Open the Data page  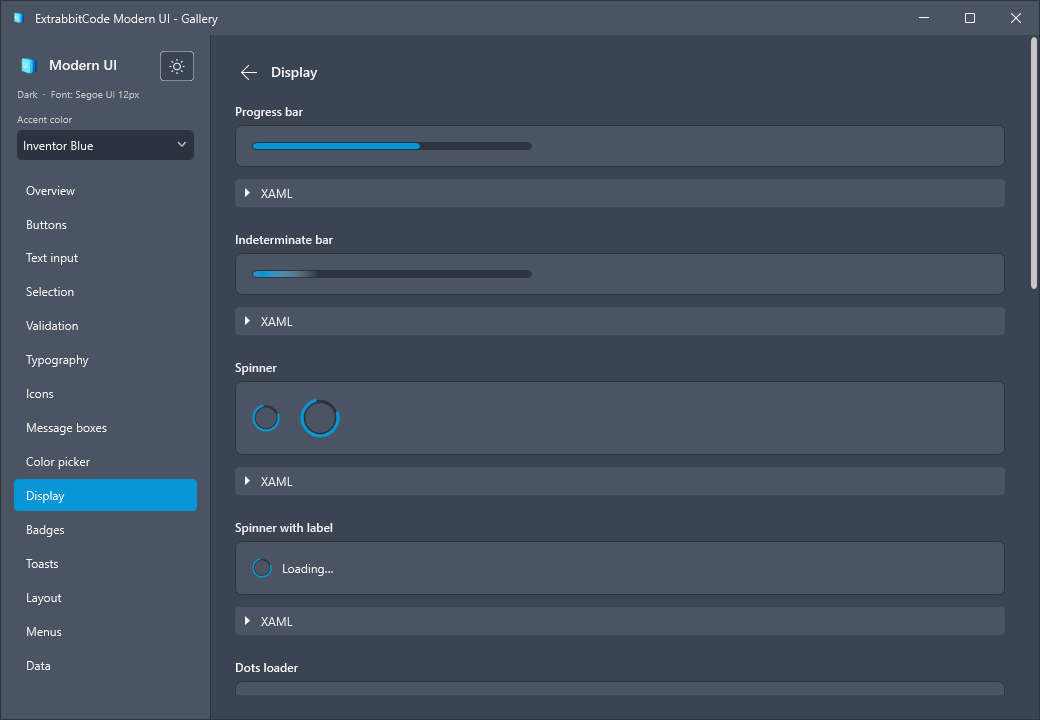105,666
